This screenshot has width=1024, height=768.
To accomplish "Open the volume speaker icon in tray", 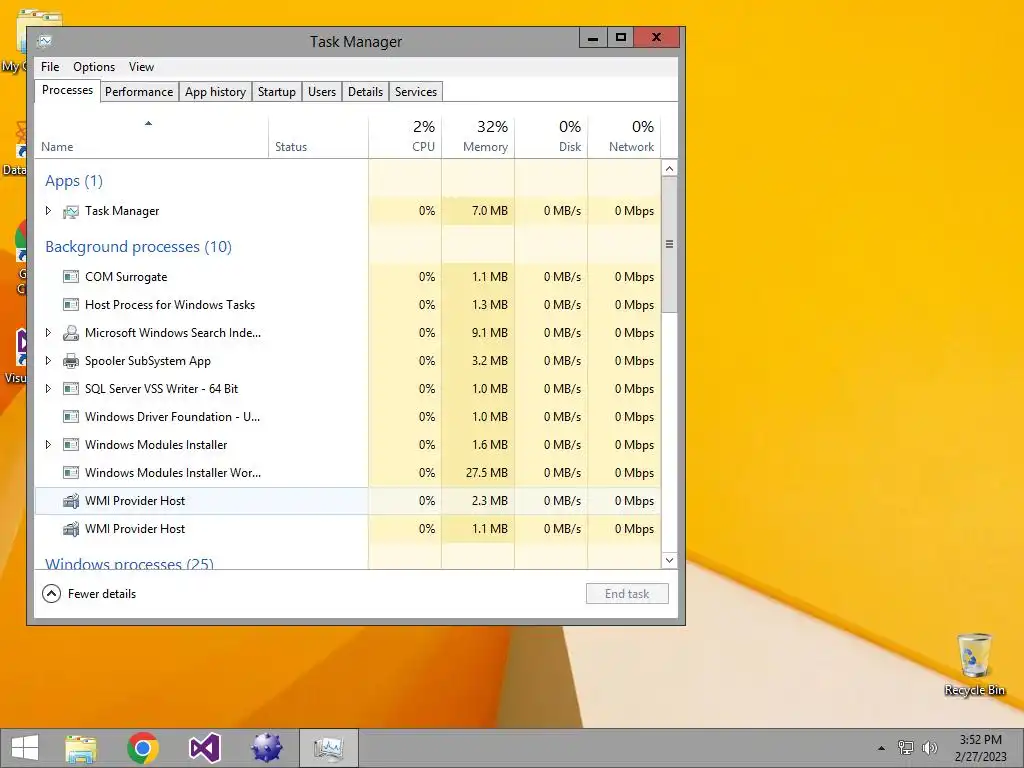I will pos(929,748).
